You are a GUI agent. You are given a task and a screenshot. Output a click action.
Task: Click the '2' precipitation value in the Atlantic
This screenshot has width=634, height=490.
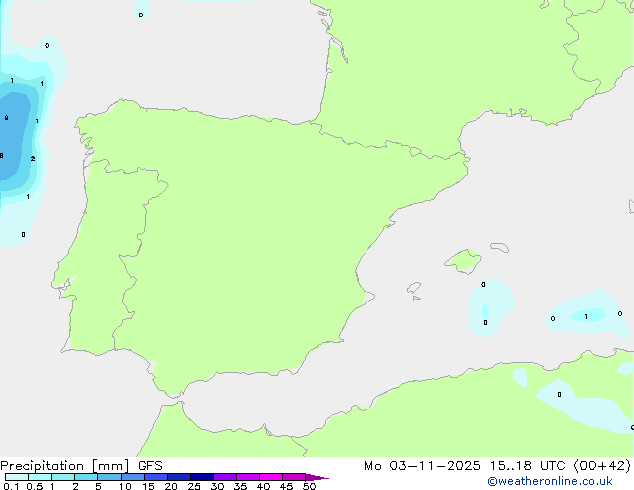[33, 158]
